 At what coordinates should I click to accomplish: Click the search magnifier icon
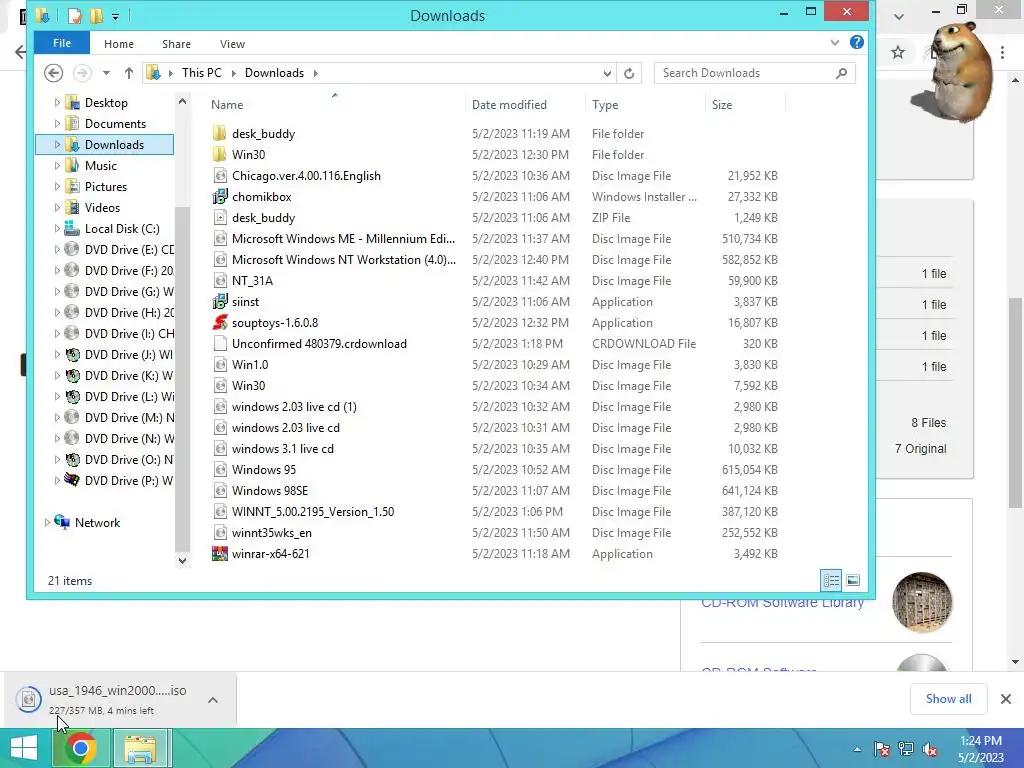[x=841, y=73]
